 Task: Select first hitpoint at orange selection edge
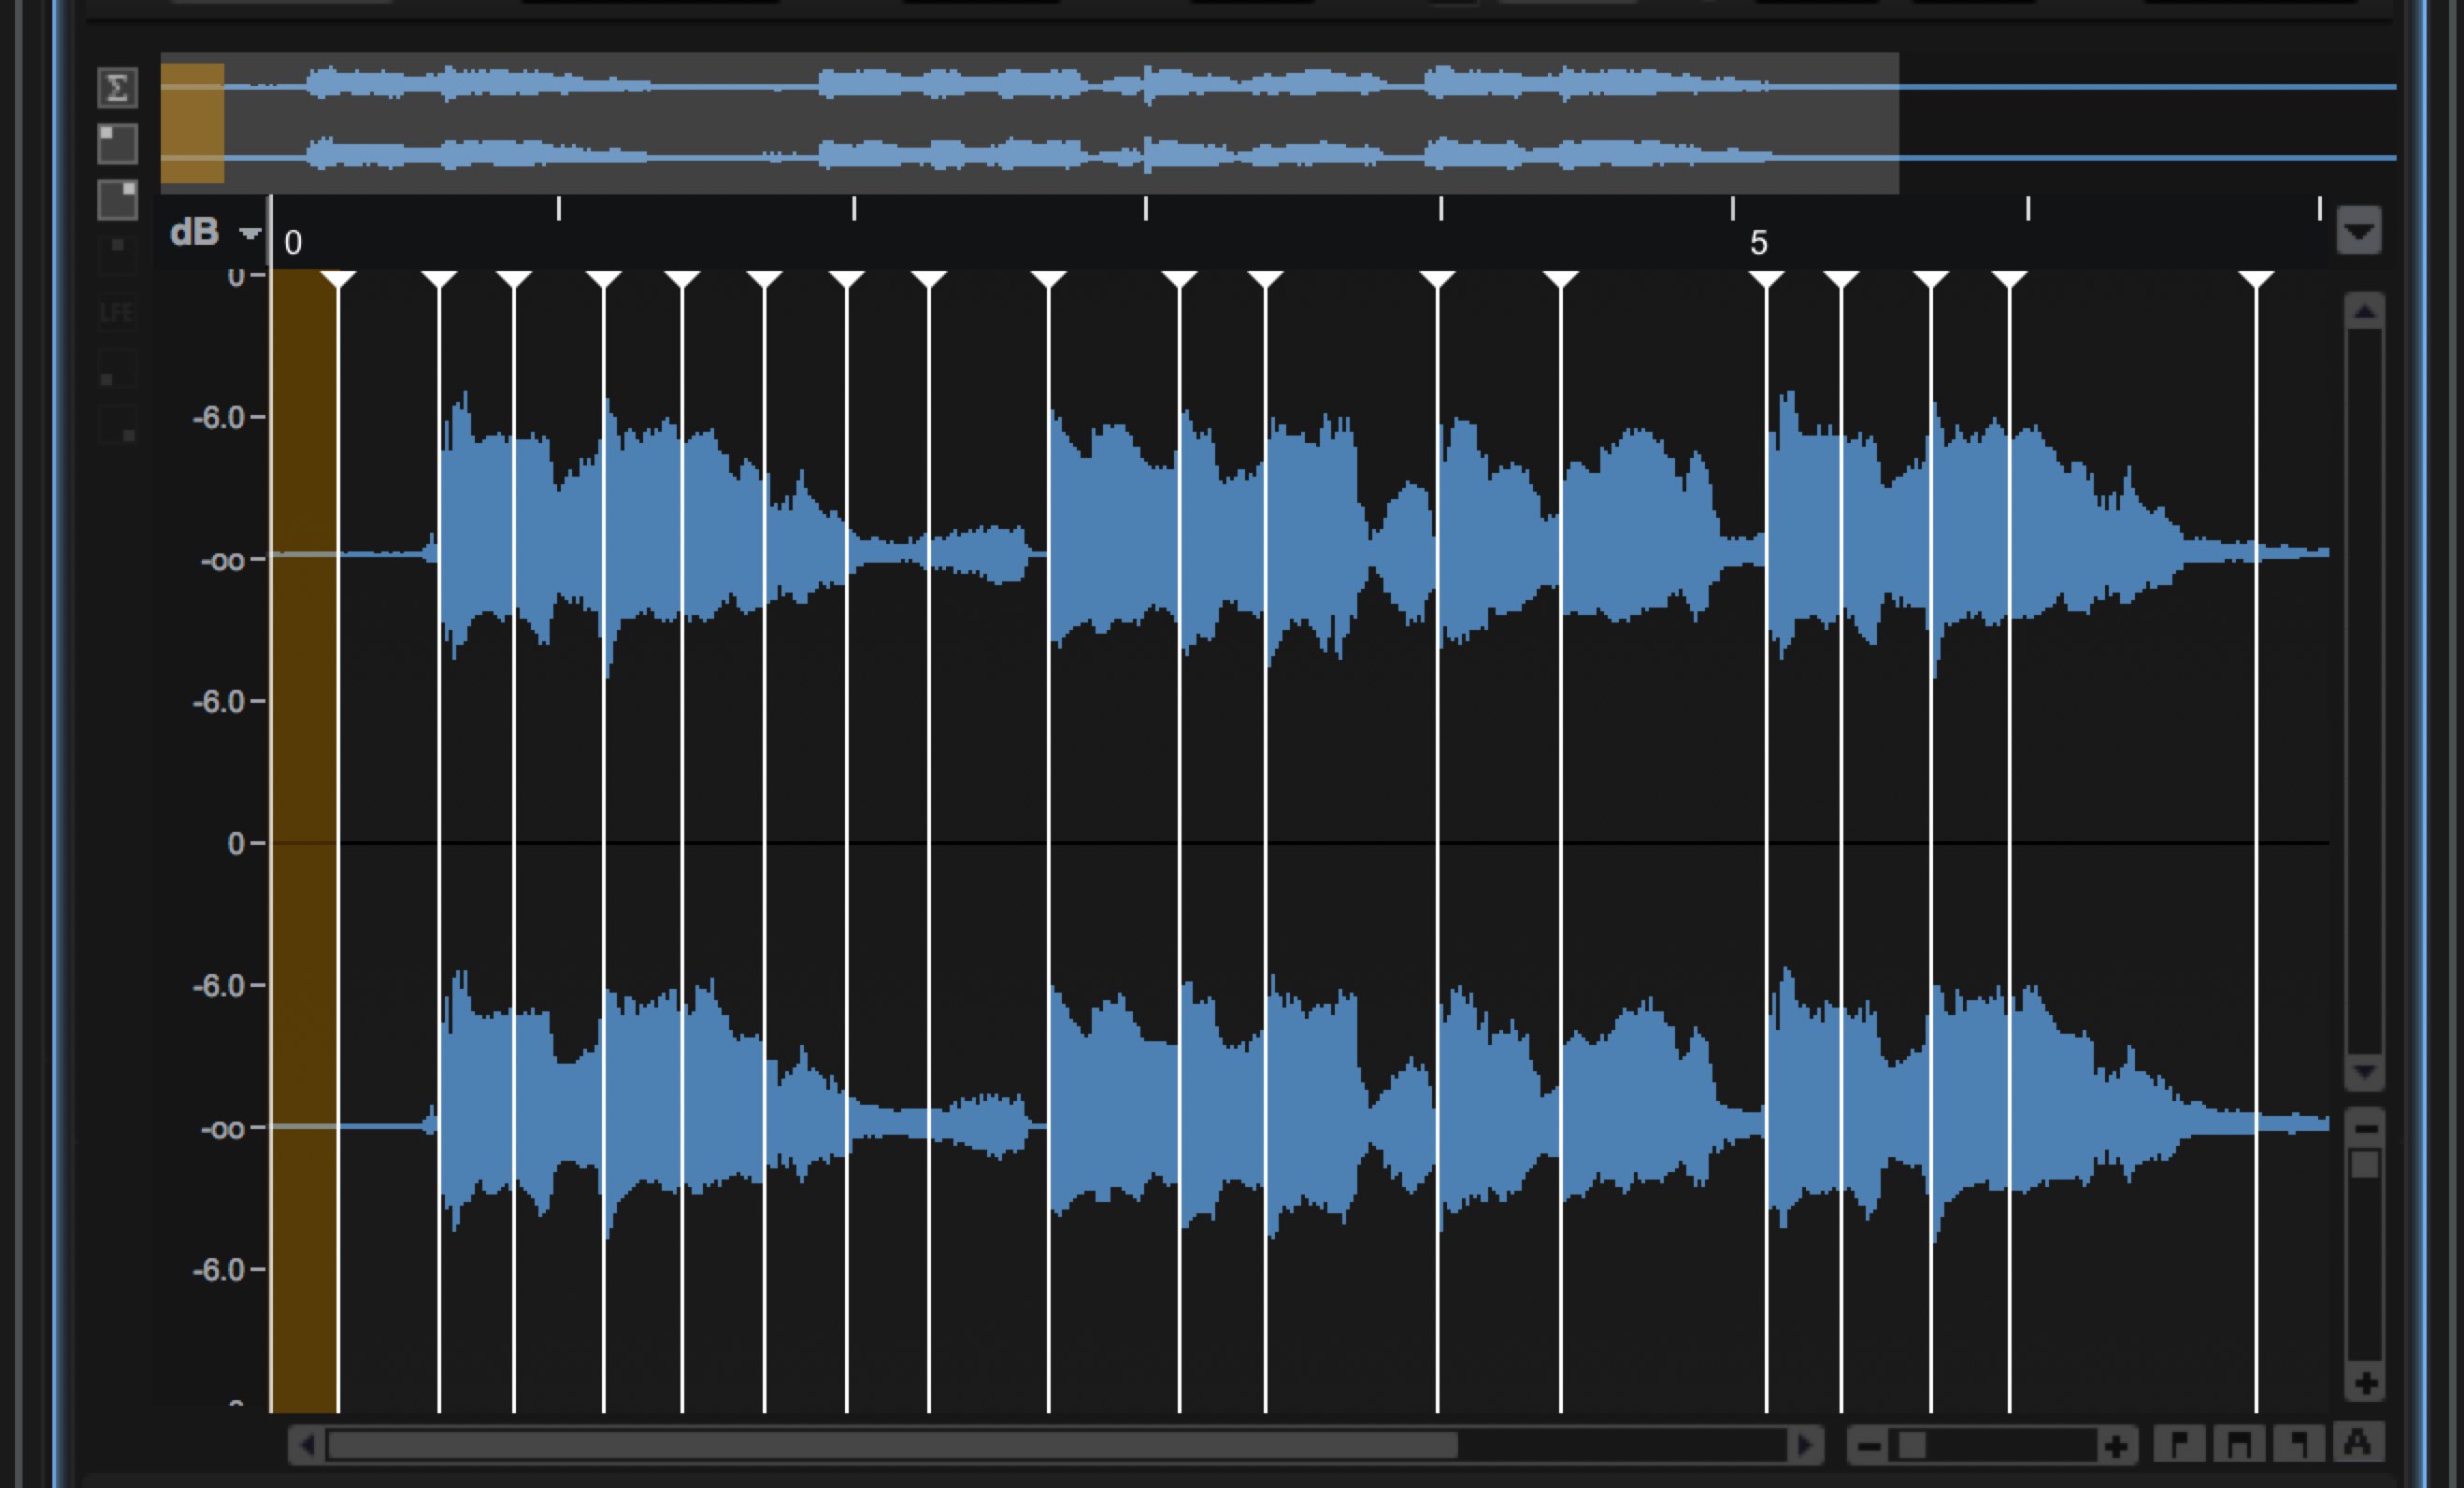pos(338,280)
